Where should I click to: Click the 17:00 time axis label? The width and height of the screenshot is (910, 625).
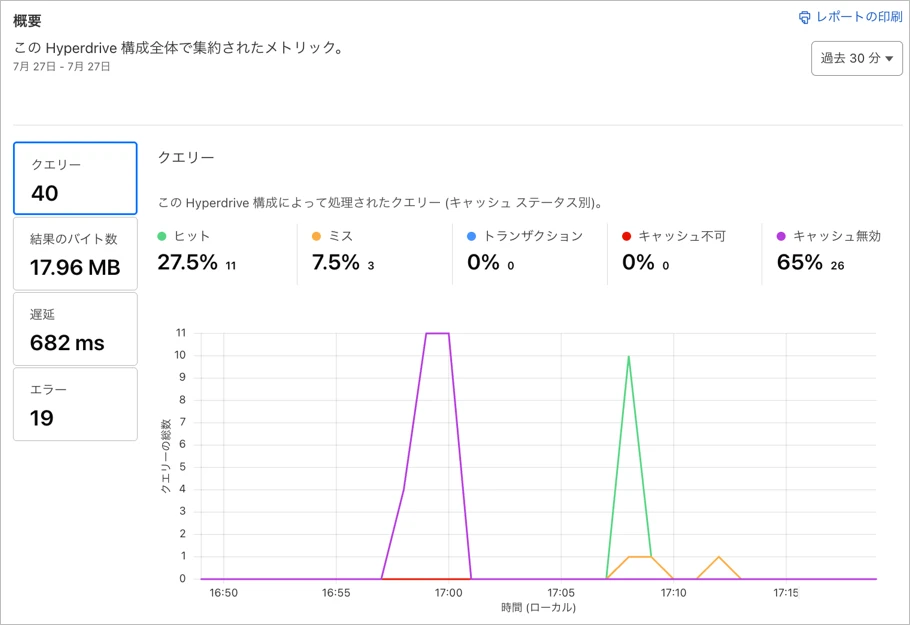[449, 593]
